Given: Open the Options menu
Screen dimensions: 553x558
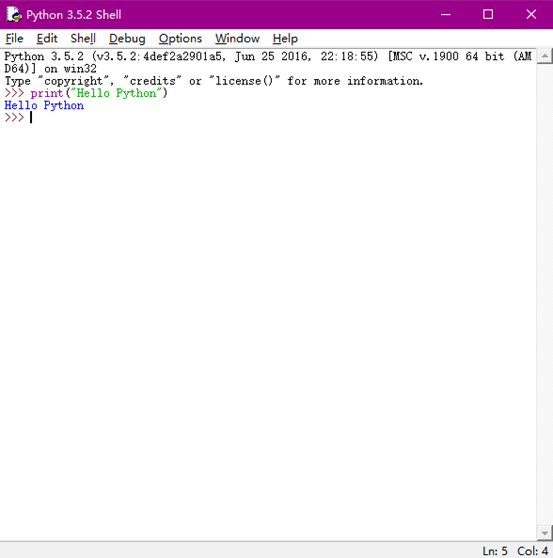Looking at the screenshot, I should pos(180,38).
